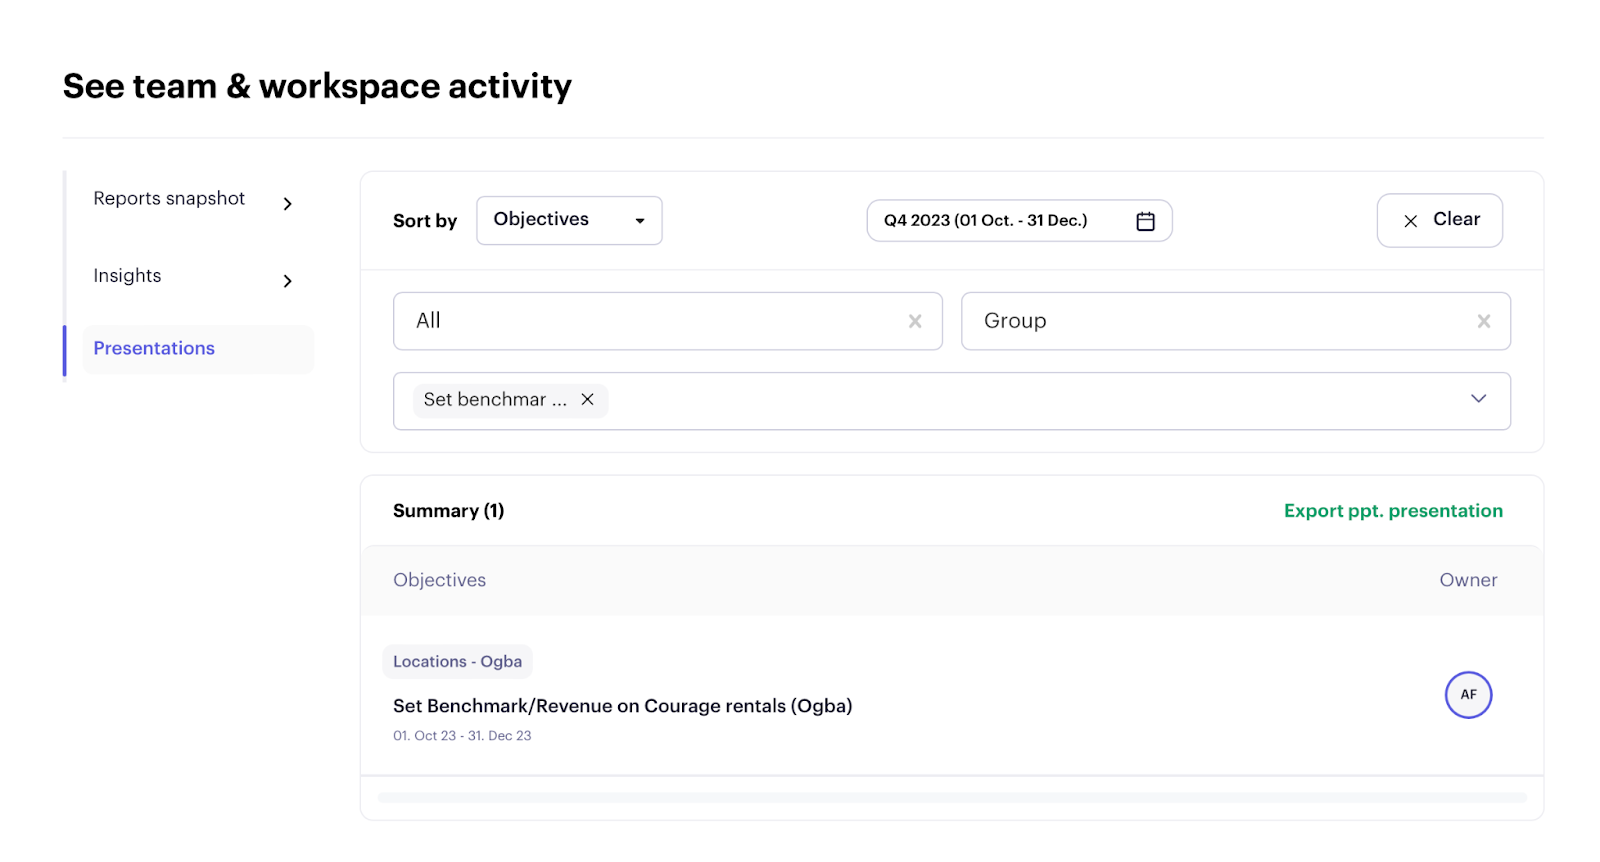
Task: Click into the 'Group' filter field
Action: (1236, 321)
